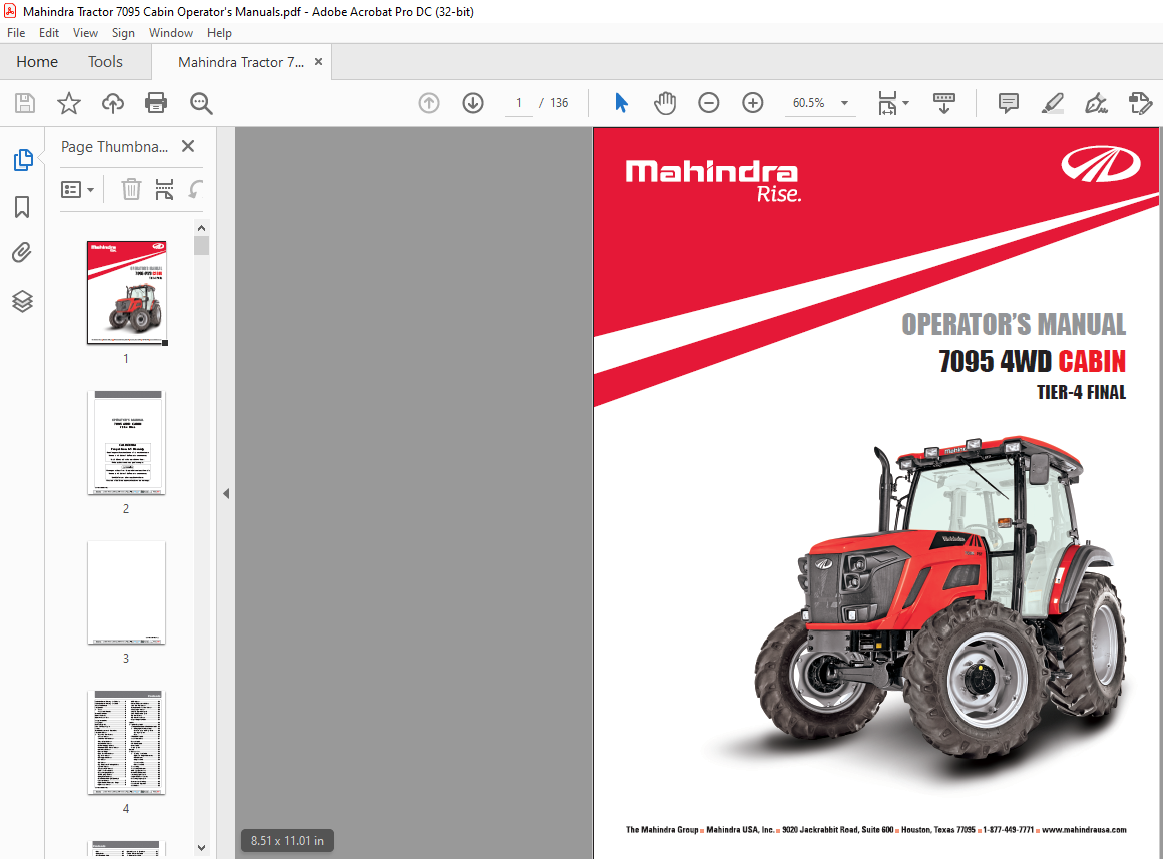Open the Sign menu
This screenshot has width=1163, height=859.
[x=123, y=33]
